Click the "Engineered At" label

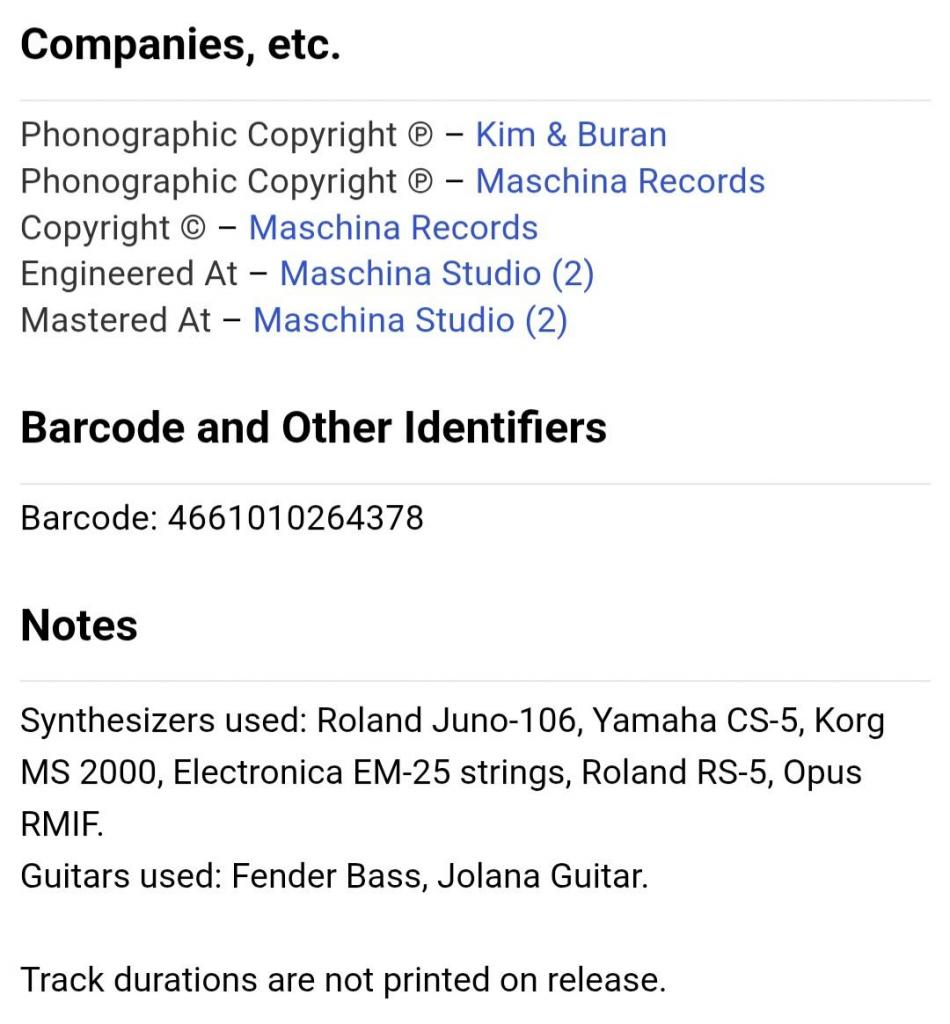pos(129,274)
